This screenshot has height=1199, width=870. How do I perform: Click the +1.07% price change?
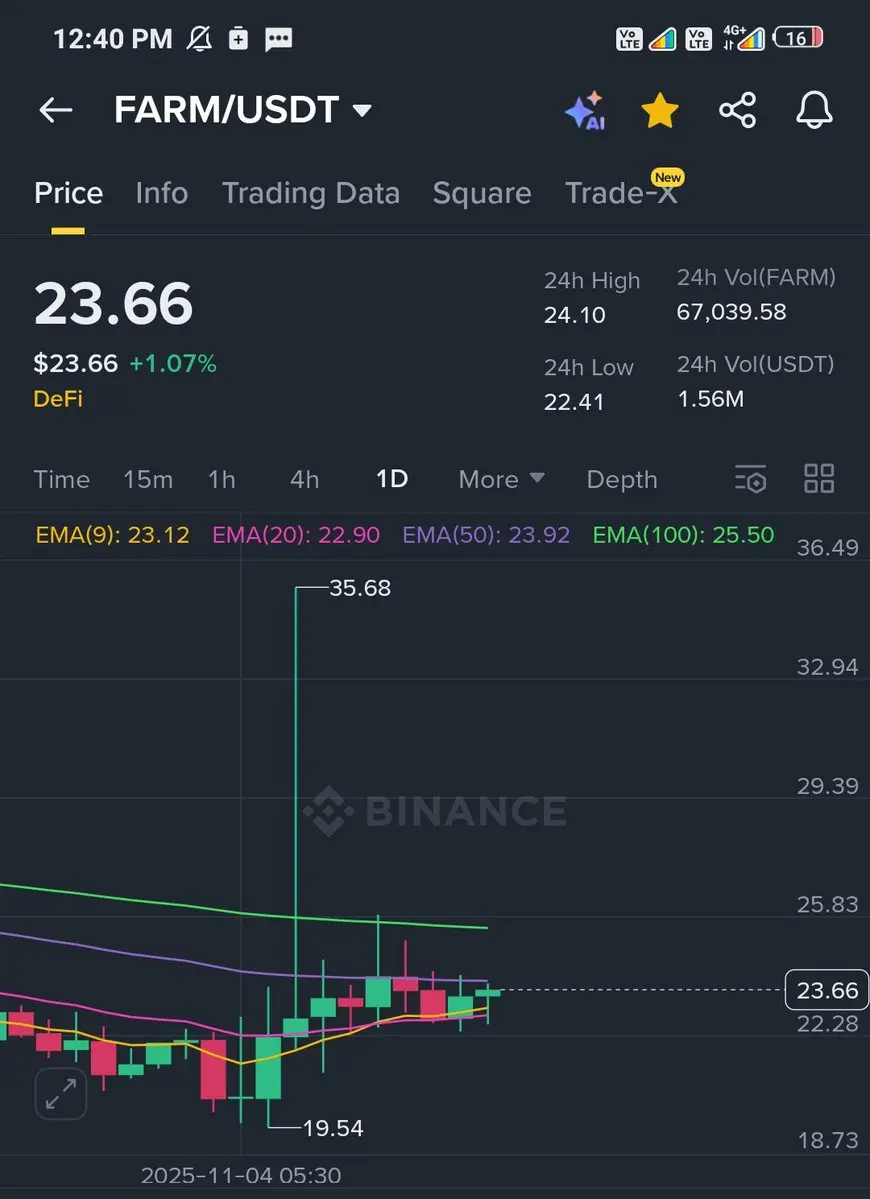(173, 363)
